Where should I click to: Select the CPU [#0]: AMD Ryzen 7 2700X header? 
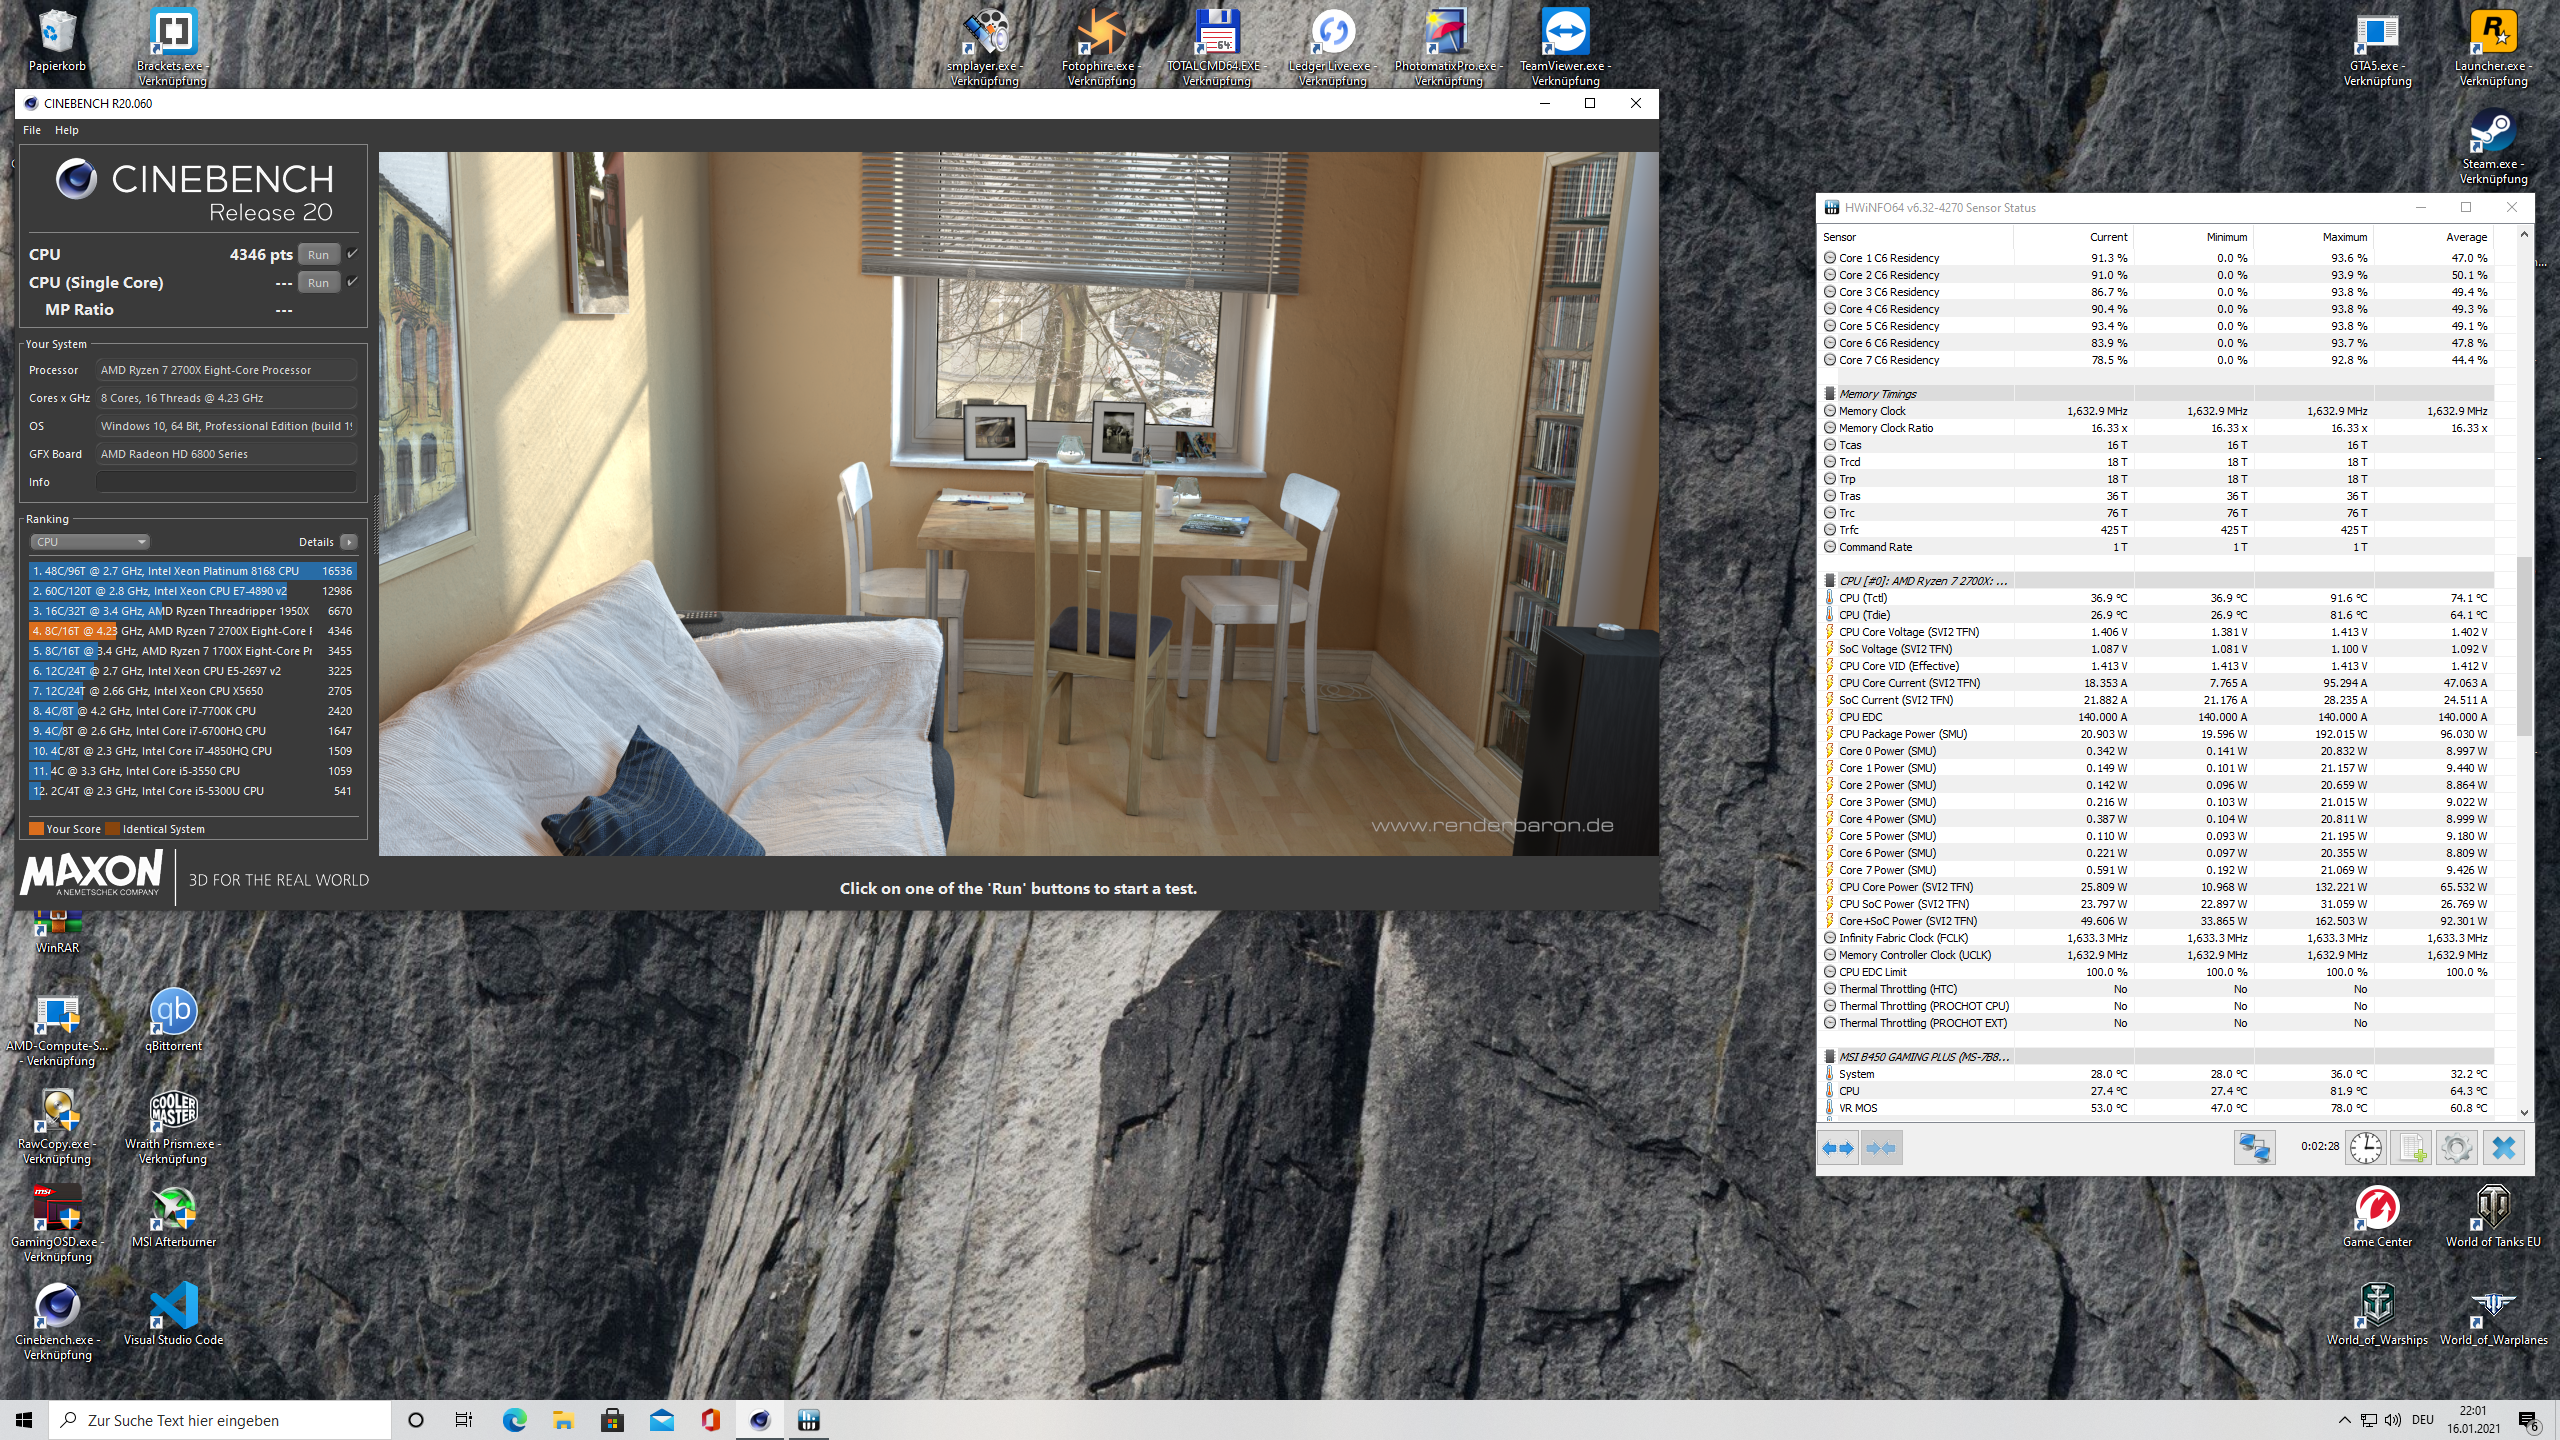click(2158, 581)
